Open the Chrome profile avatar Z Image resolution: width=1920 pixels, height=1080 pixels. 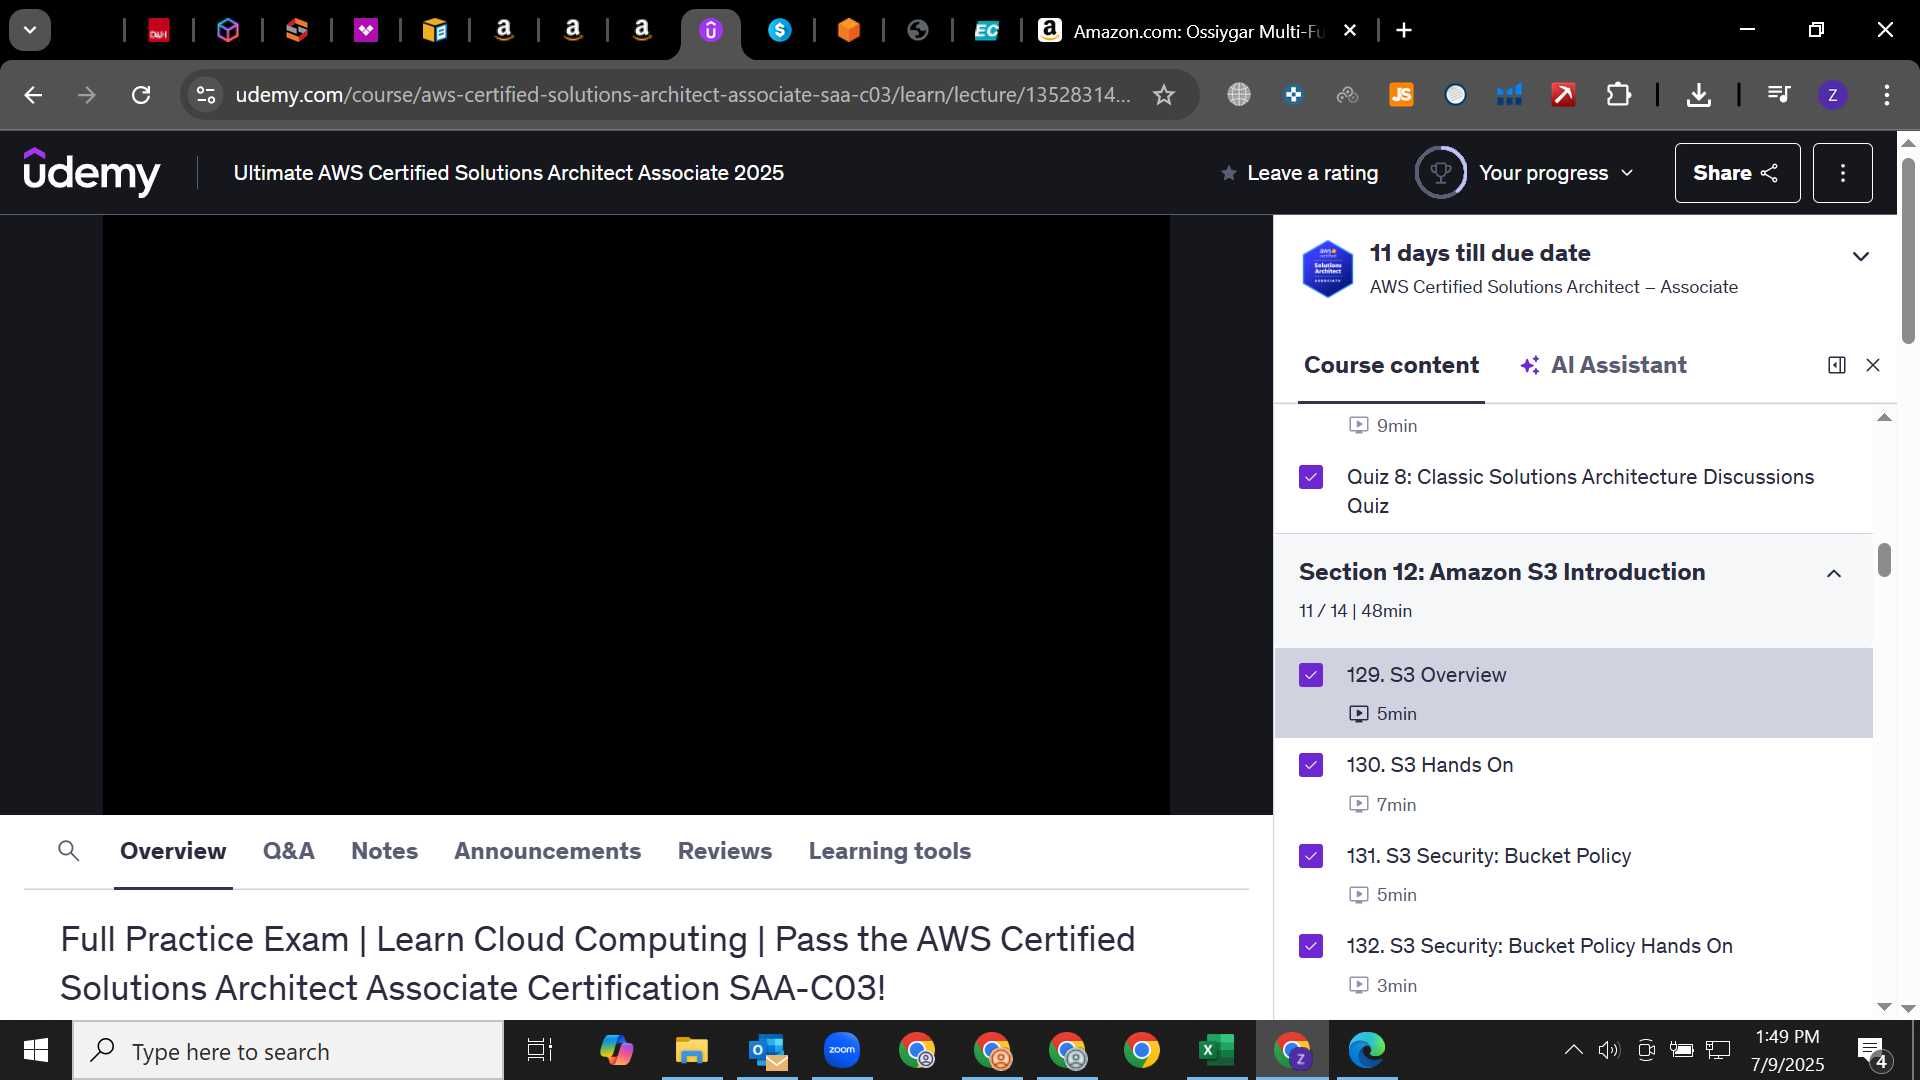(1832, 95)
